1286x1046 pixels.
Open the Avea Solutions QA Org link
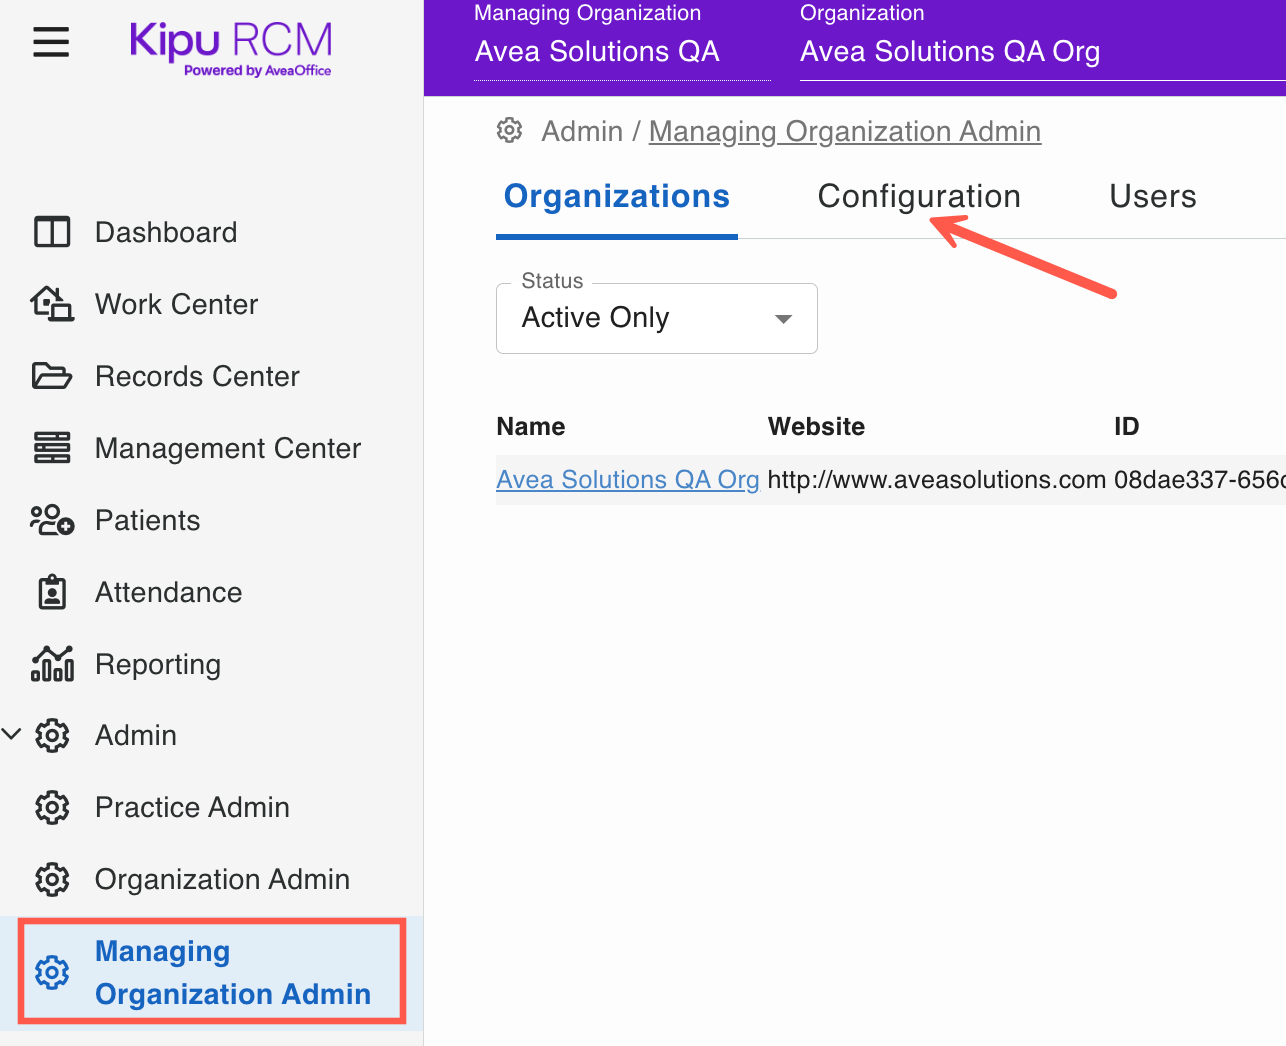click(627, 480)
